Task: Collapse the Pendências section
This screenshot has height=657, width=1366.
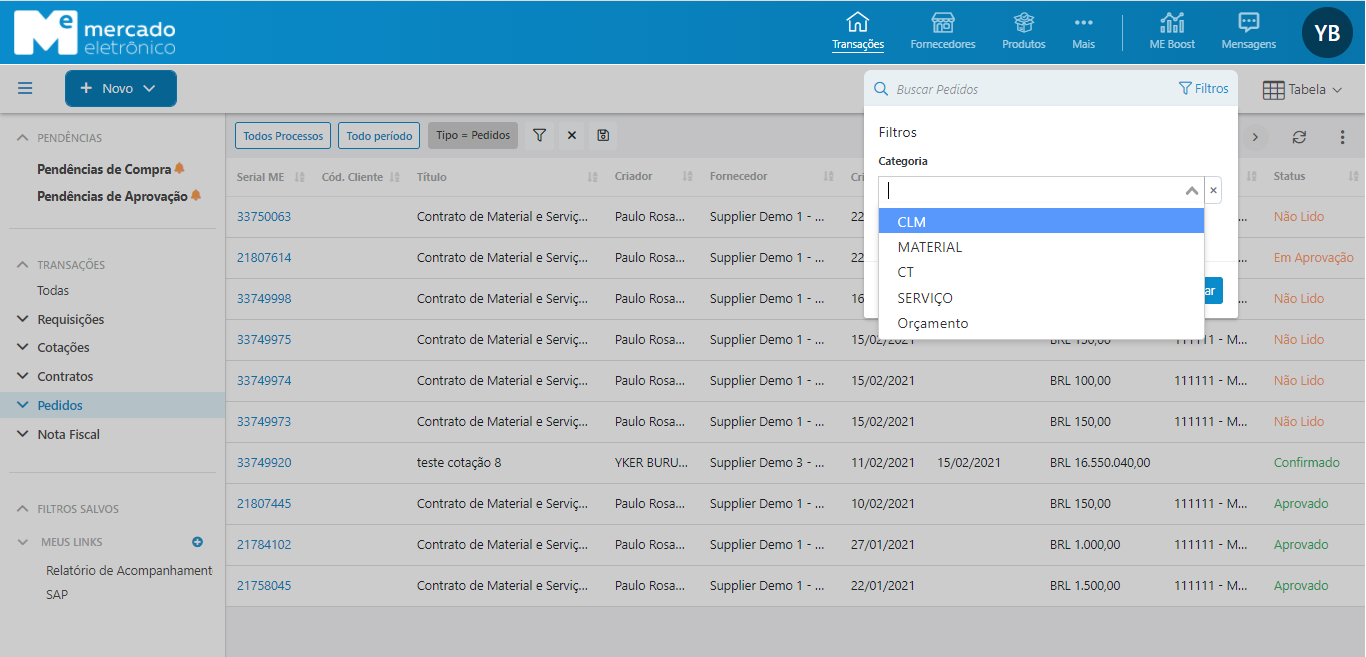Action: point(23,138)
